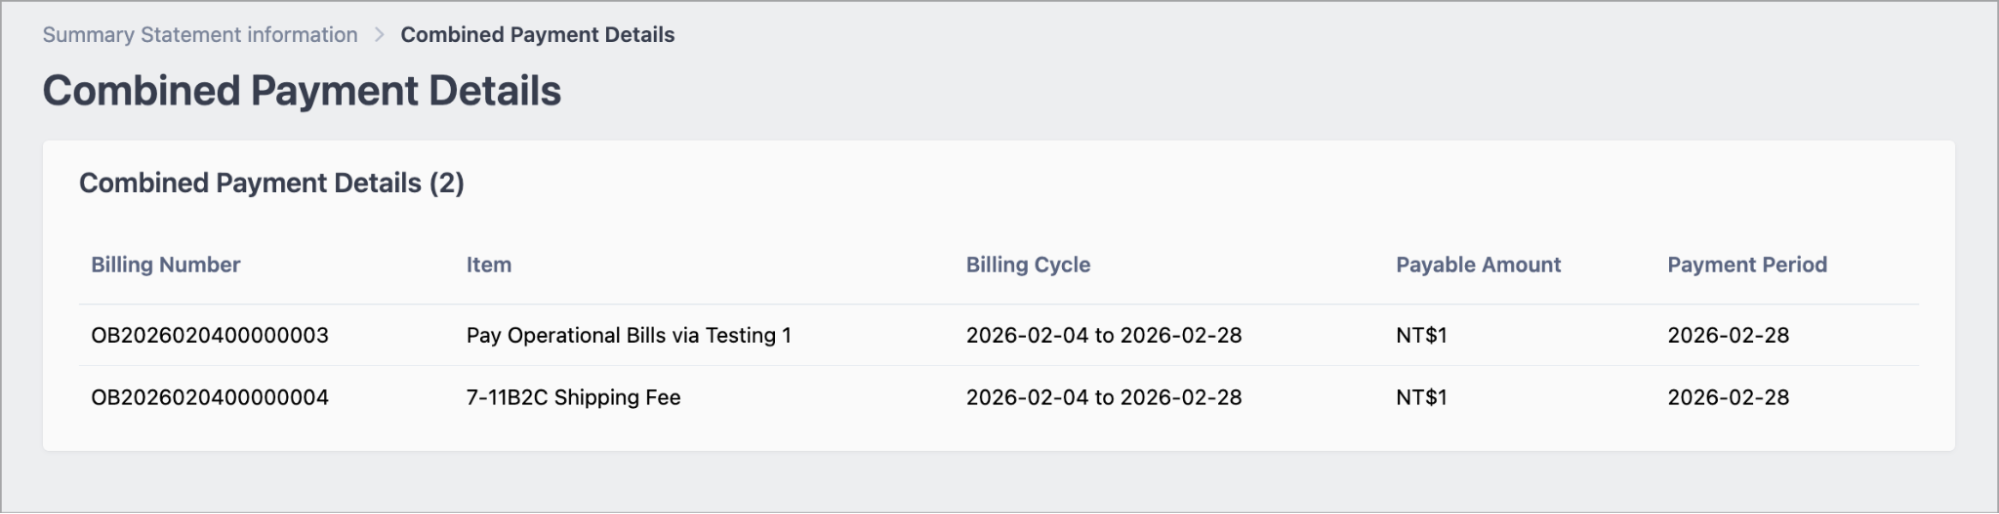Image resolution: width=1999 pixels, height=514 pixels.
Task: Click the Item column header
Action: click(x=489, y=265)
